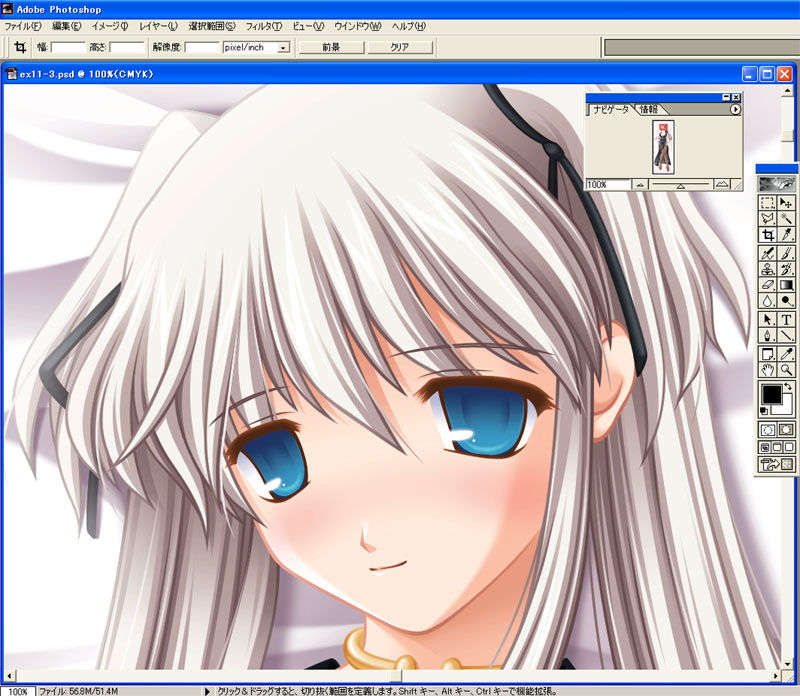This screenshot has height=696, width=800.
Task: Select the Clone Stamp tool
Action: pyautogui.click(x=767, y=269)
